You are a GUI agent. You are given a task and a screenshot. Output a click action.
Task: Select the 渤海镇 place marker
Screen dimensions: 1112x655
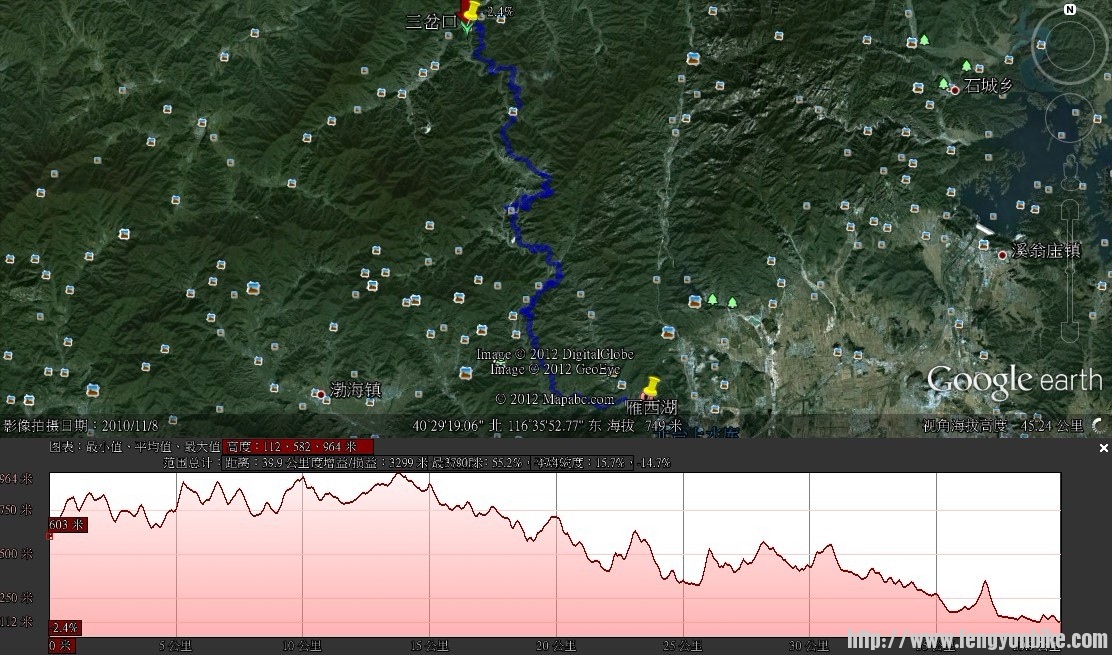pyautogui.click(x=320, y=395)
